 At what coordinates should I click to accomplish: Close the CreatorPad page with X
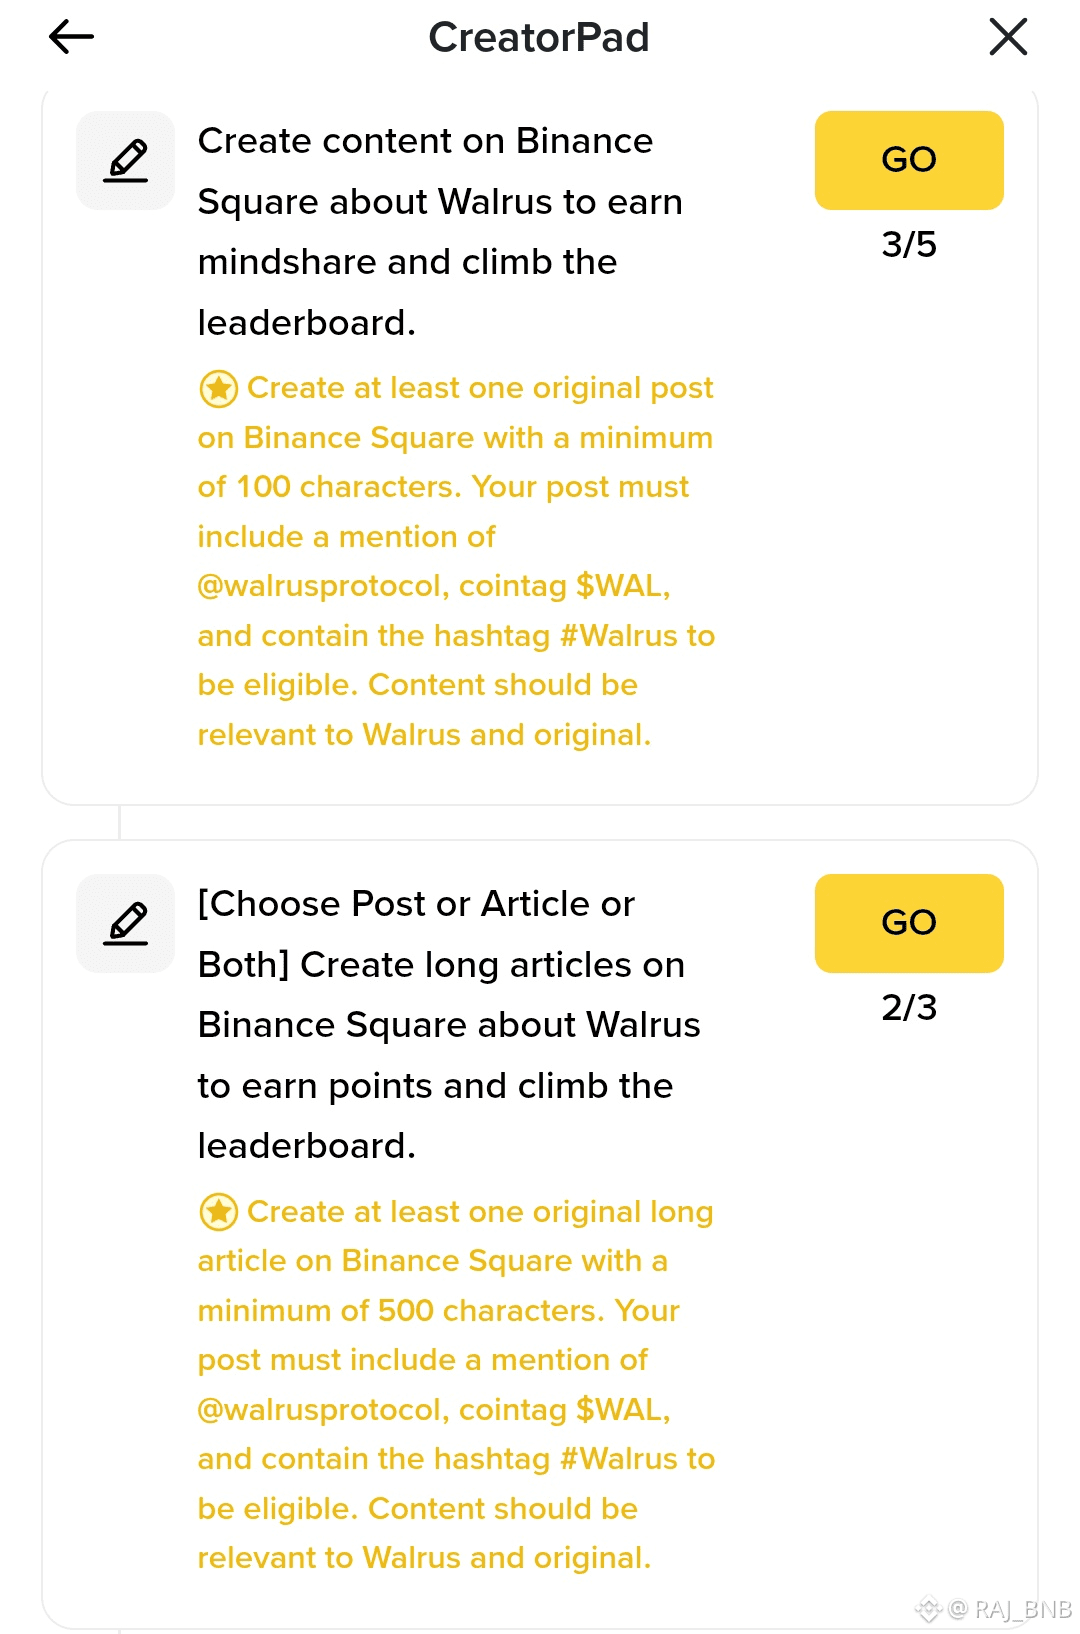1007,38
